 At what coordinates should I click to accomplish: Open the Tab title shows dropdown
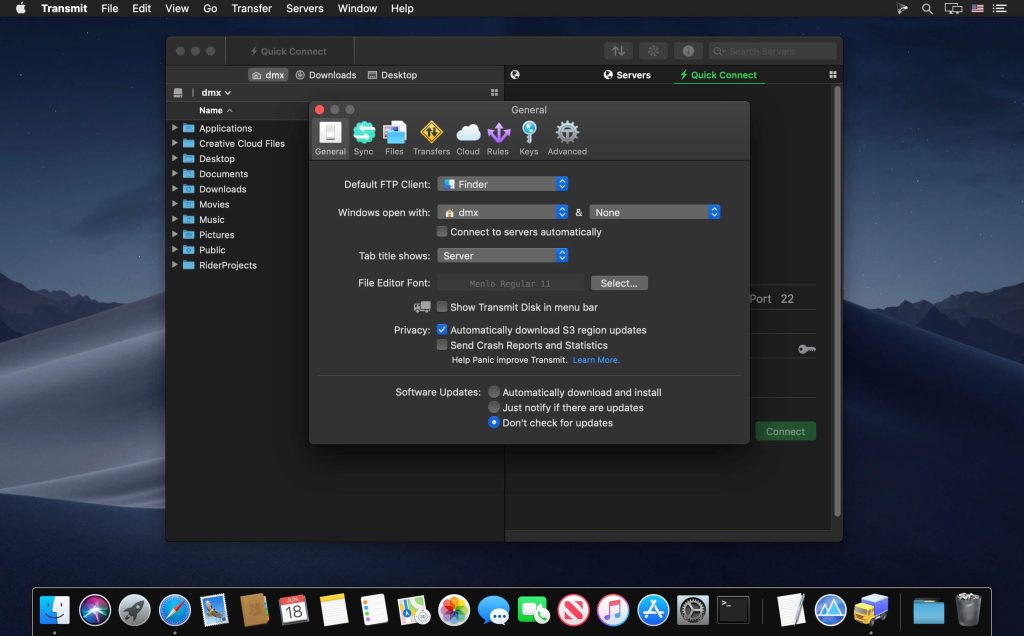point(503,255)
